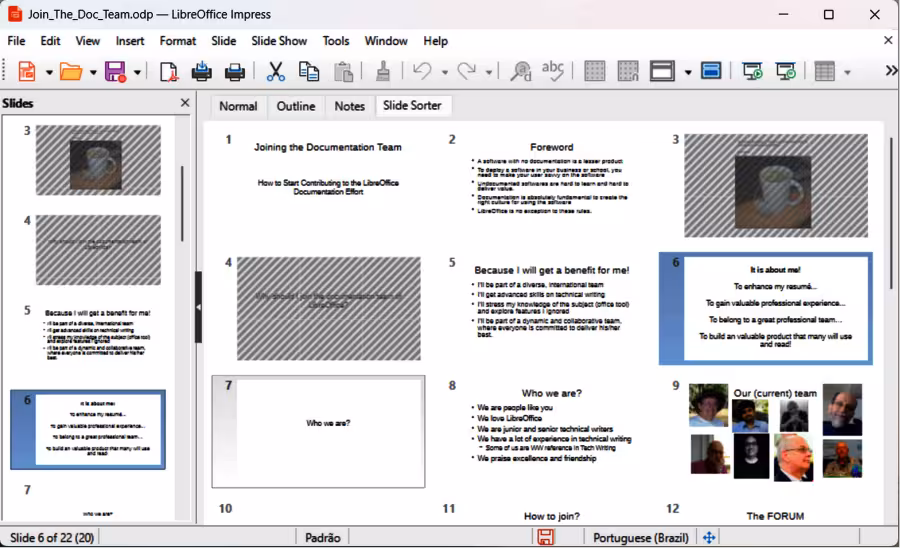Open the New document dropdown arrow
The height and width of the screenshot is (548, 900).
49,72
